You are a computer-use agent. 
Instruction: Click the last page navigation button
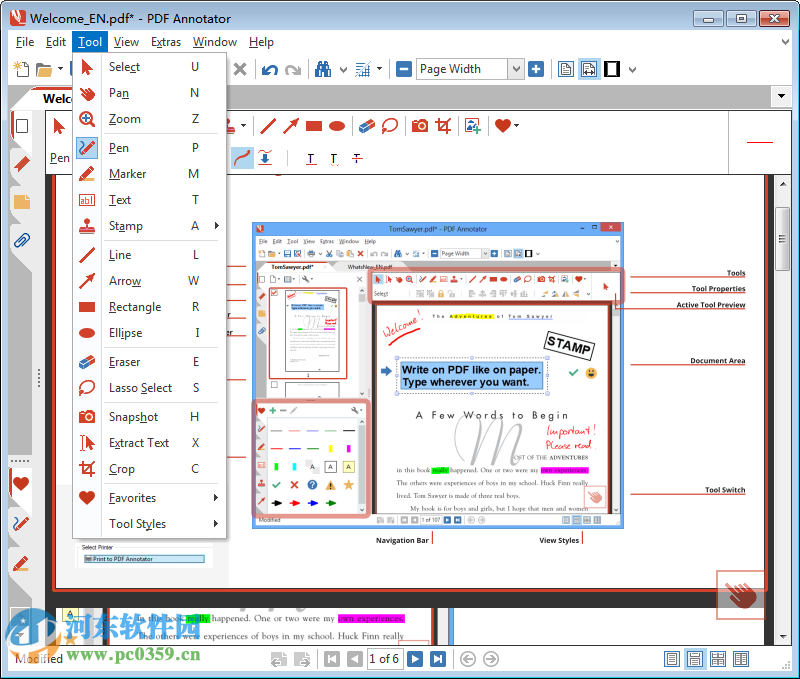coord(438,659)
